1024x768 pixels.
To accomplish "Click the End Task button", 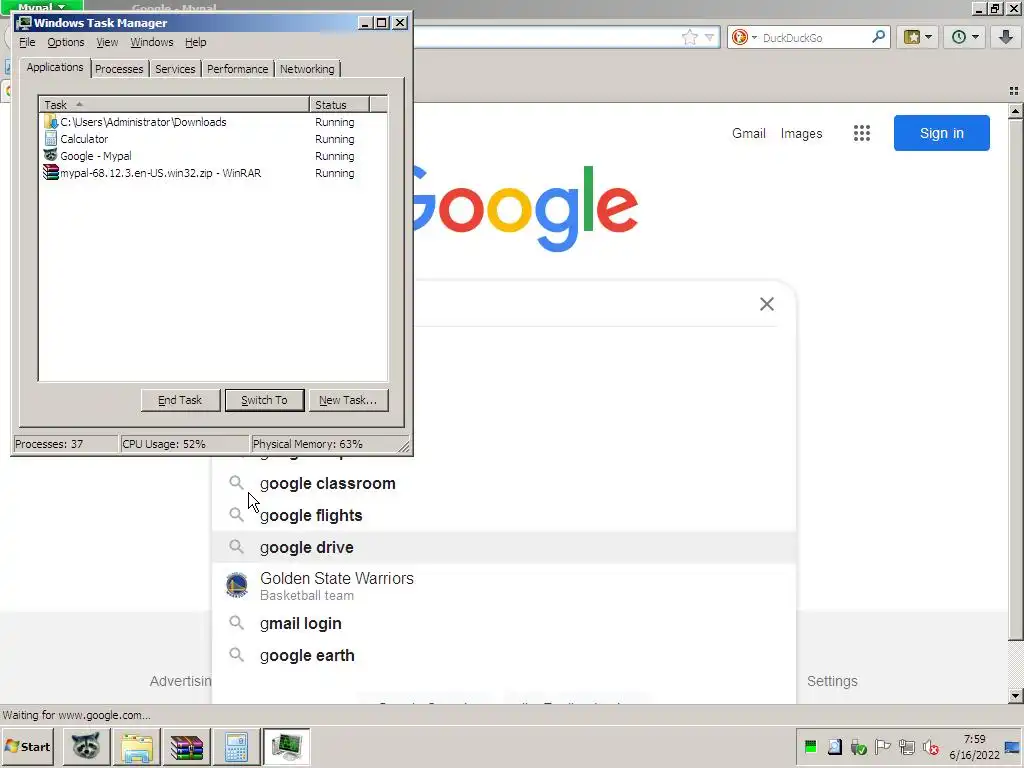I will (x=180, y=400).
